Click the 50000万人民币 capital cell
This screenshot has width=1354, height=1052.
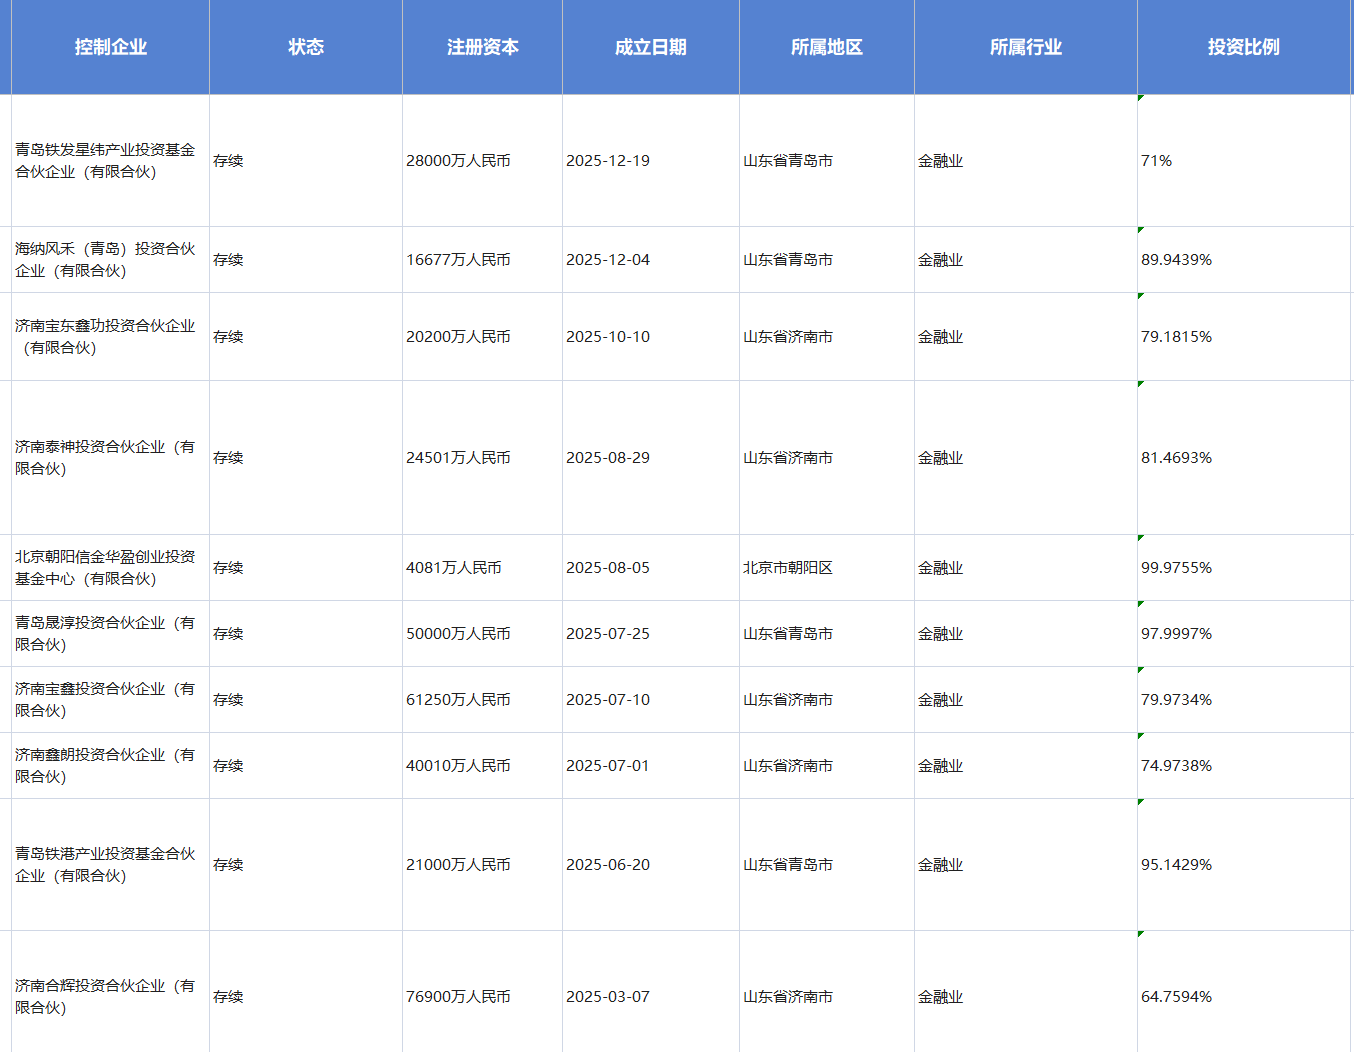[482, 634]
